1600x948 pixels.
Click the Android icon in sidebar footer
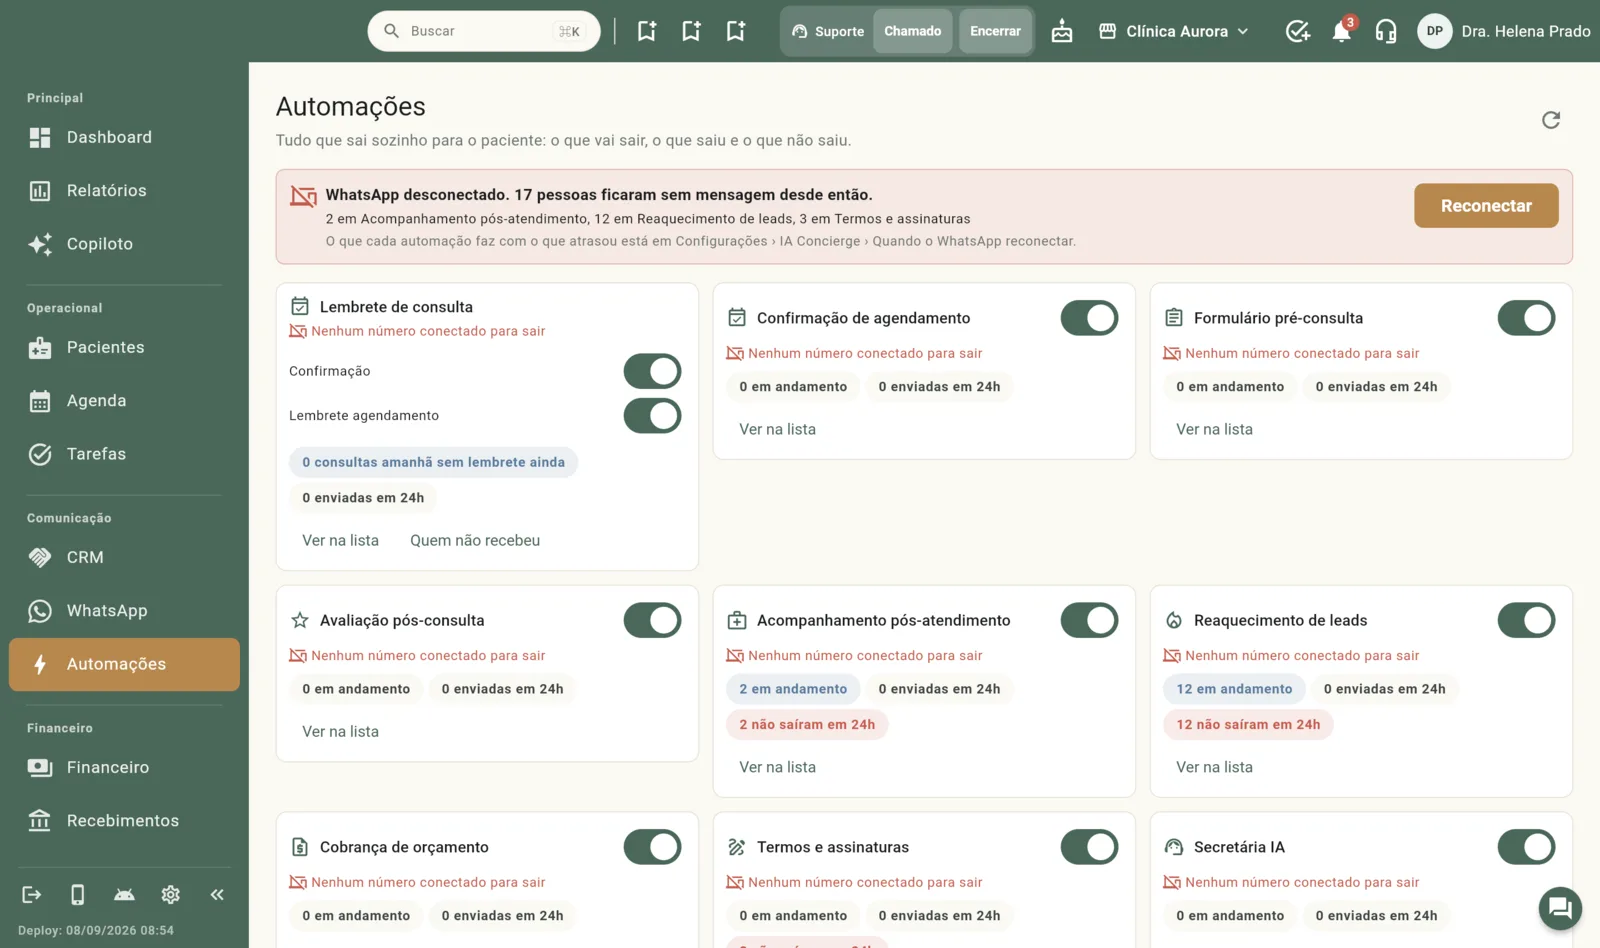pyautogui.click(x=124, y=894)
